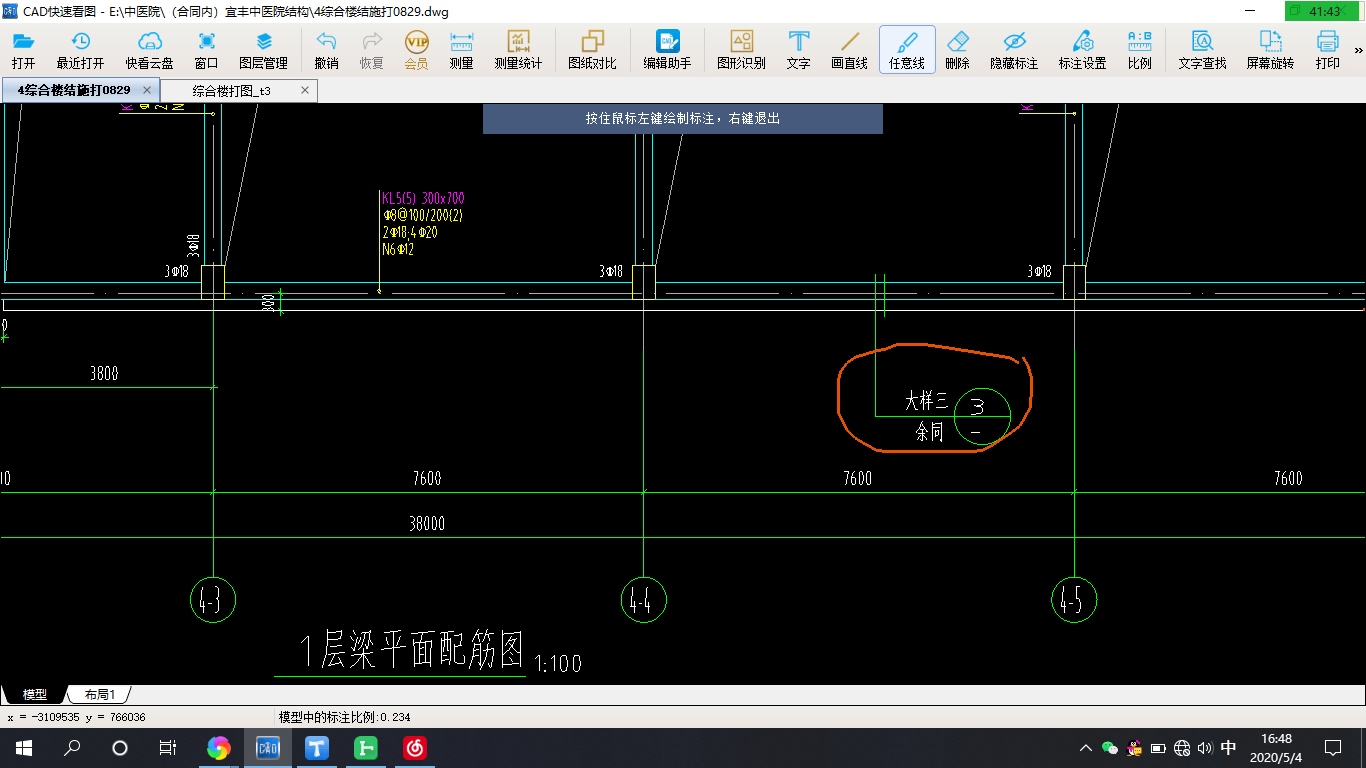Screen dimensions: 1366x768
Task: Expand toolbar overflow chevron
Action: [1358, 50]
